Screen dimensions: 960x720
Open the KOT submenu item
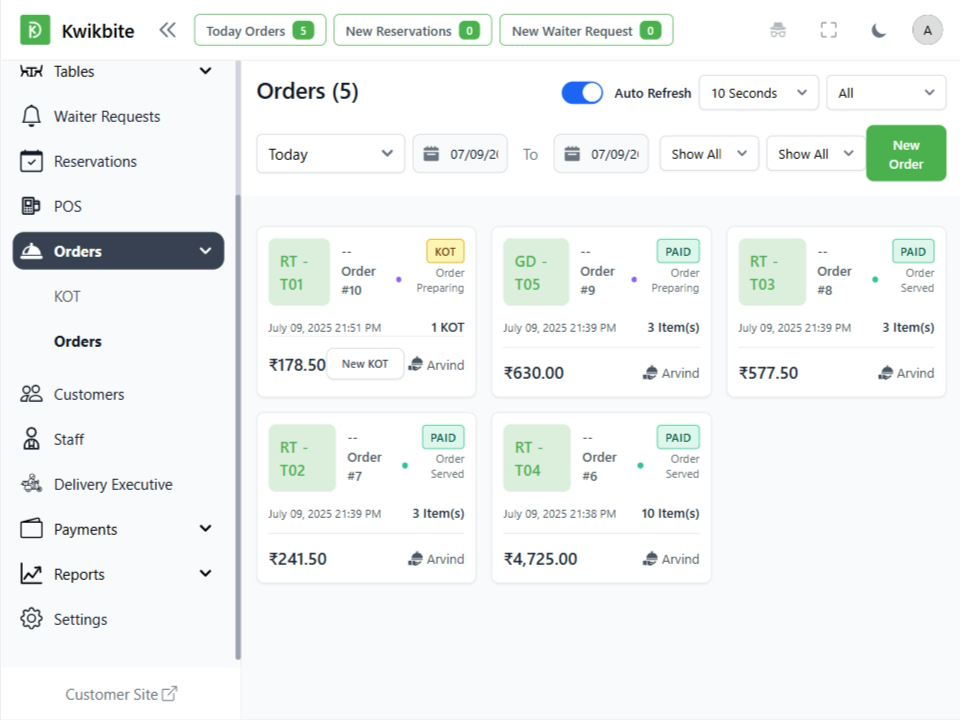(x=67, y=296)
